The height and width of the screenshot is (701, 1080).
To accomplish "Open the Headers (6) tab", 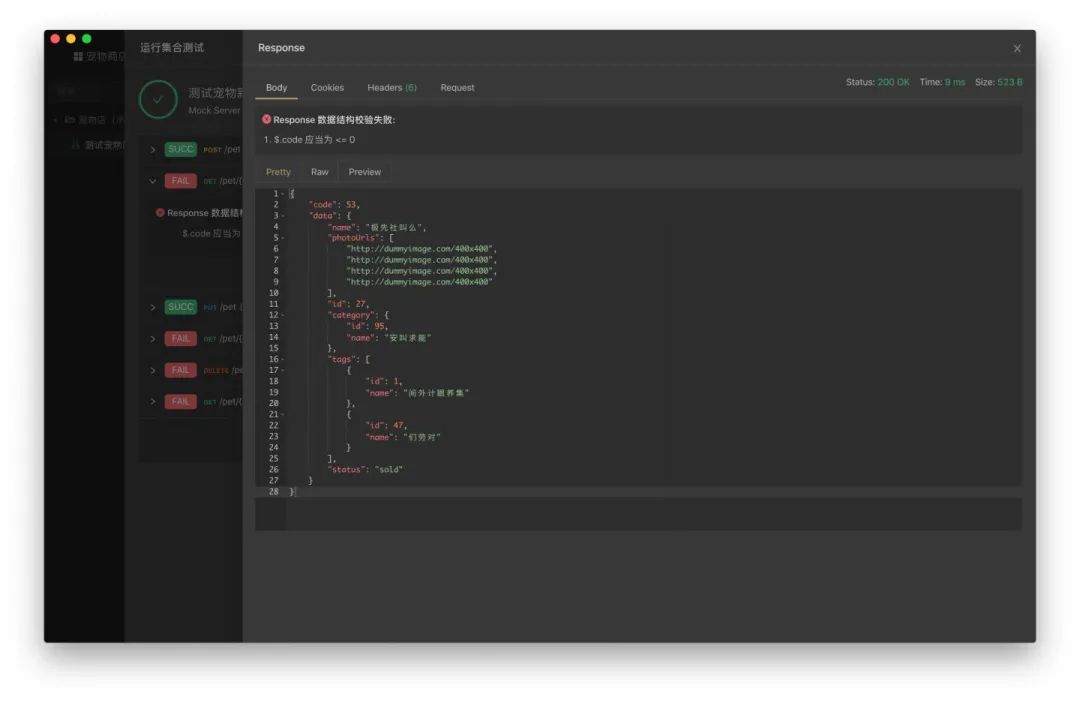I will [x=391, y=87].
